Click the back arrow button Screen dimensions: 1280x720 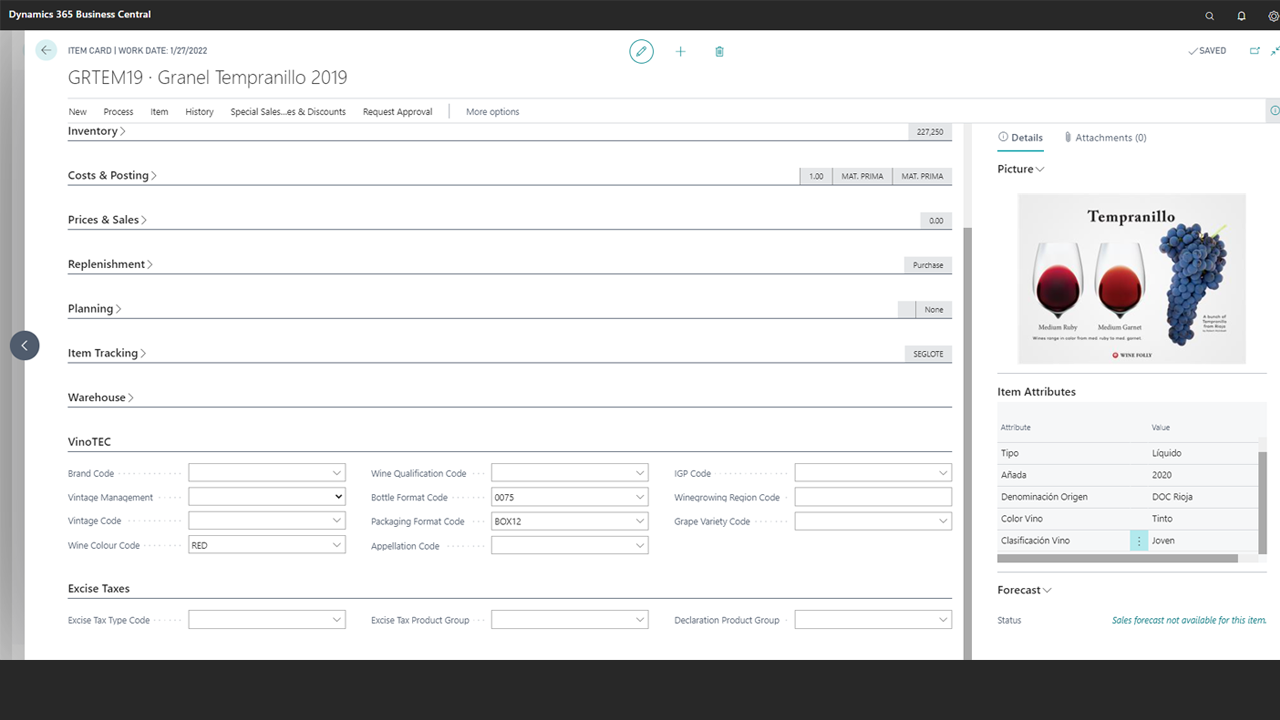click(x=46, y=50)
